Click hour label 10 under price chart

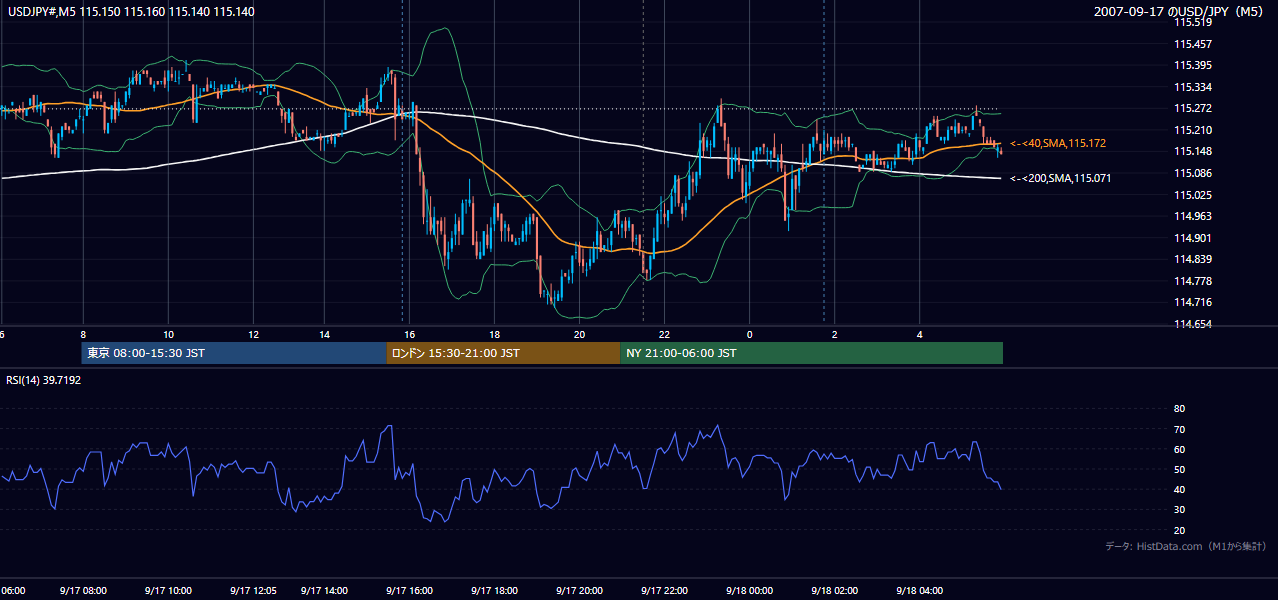168,334
